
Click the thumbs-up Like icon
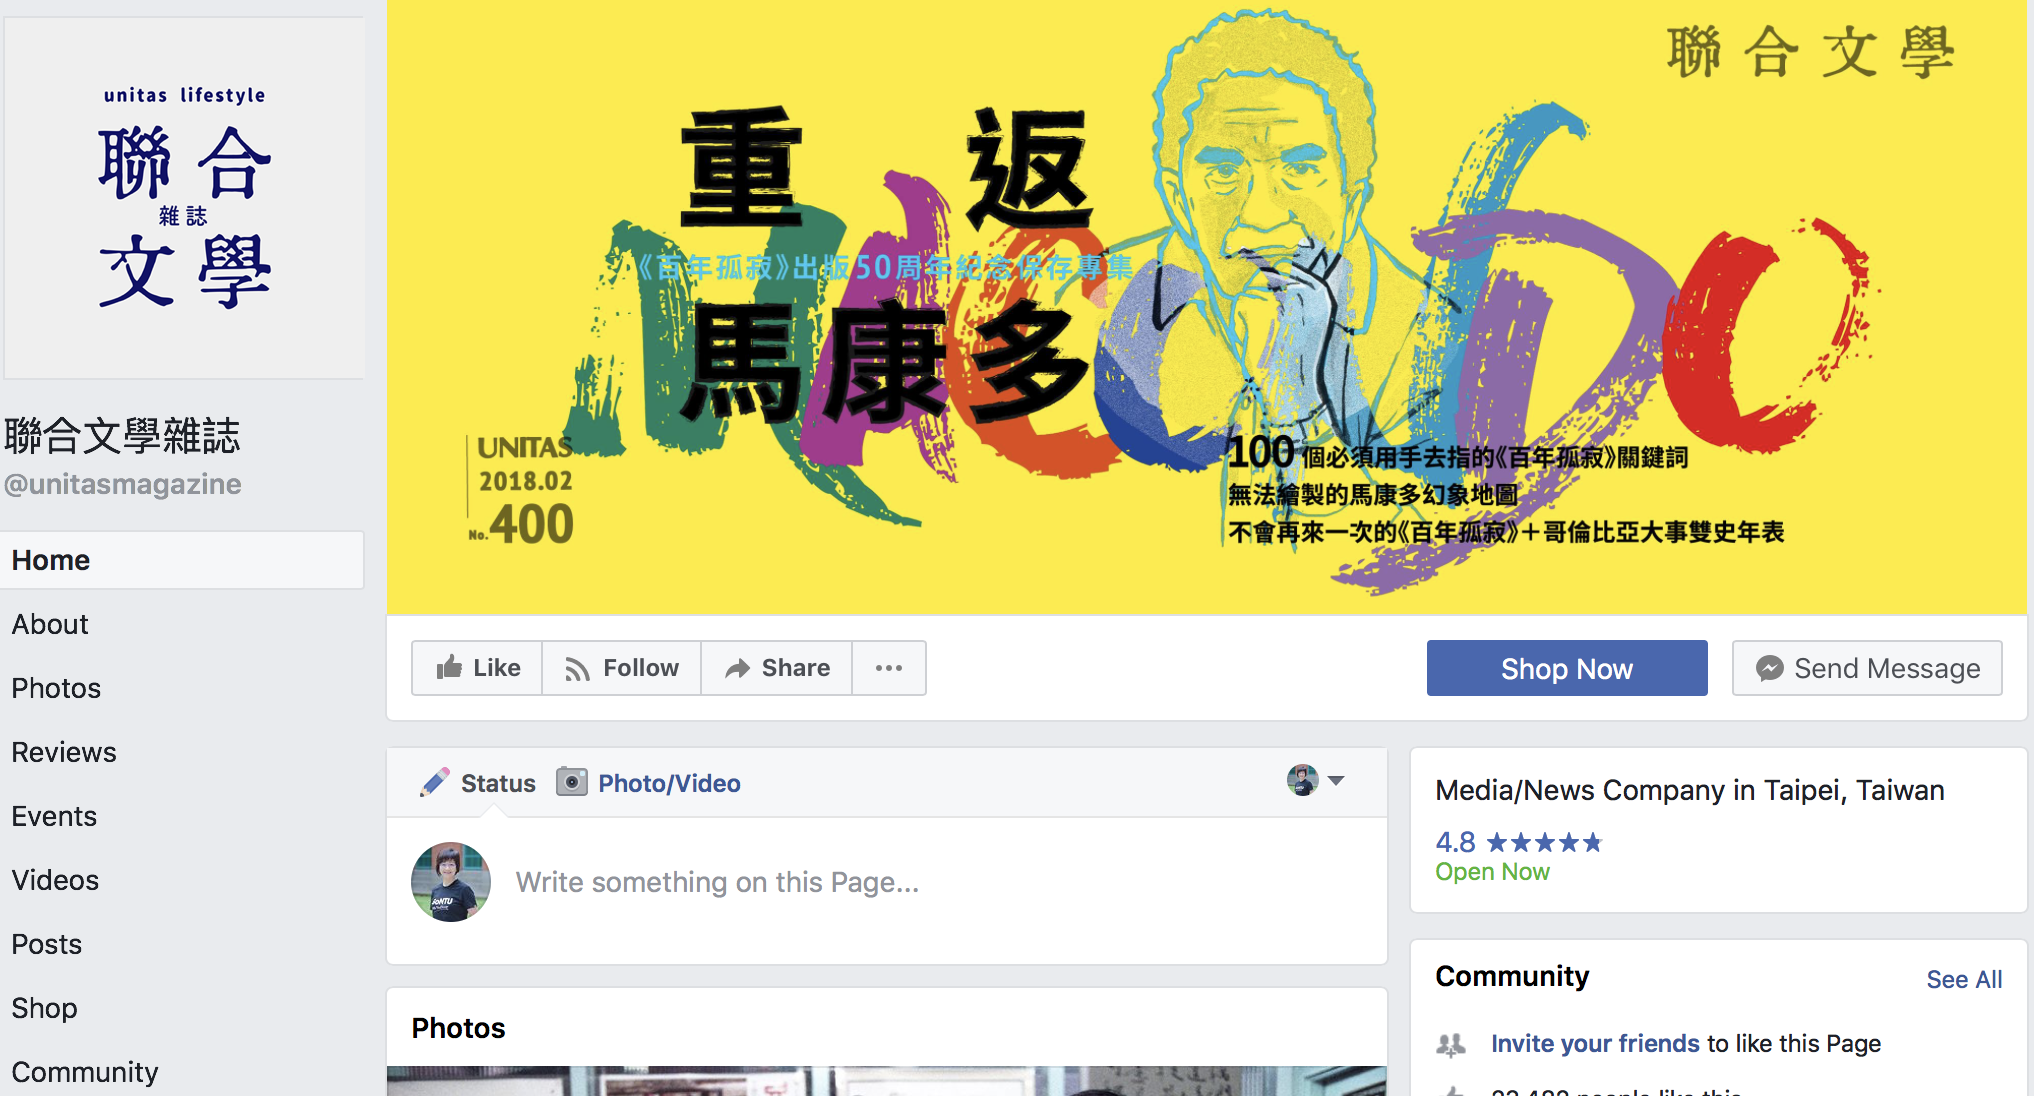click(449, 667)
